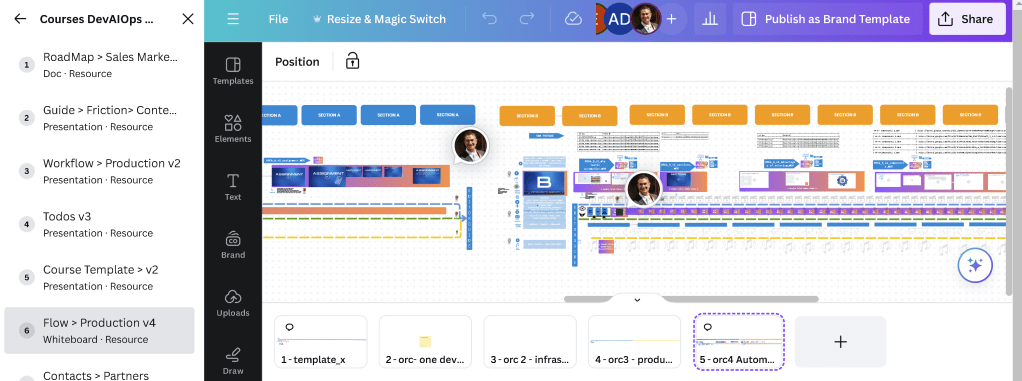The image size is (1022, 381).
Task: Click item number 6 badge in the course list
Action: click(27, 331)
